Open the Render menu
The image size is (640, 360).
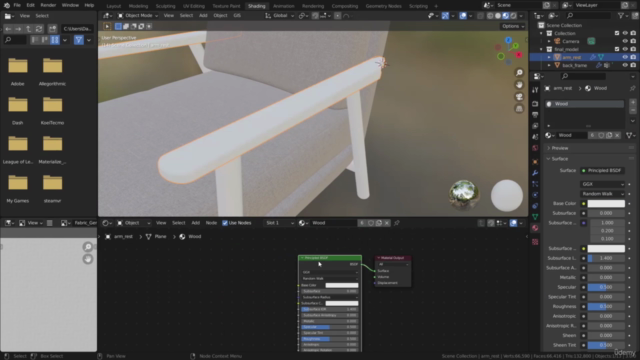click(48, 5)
